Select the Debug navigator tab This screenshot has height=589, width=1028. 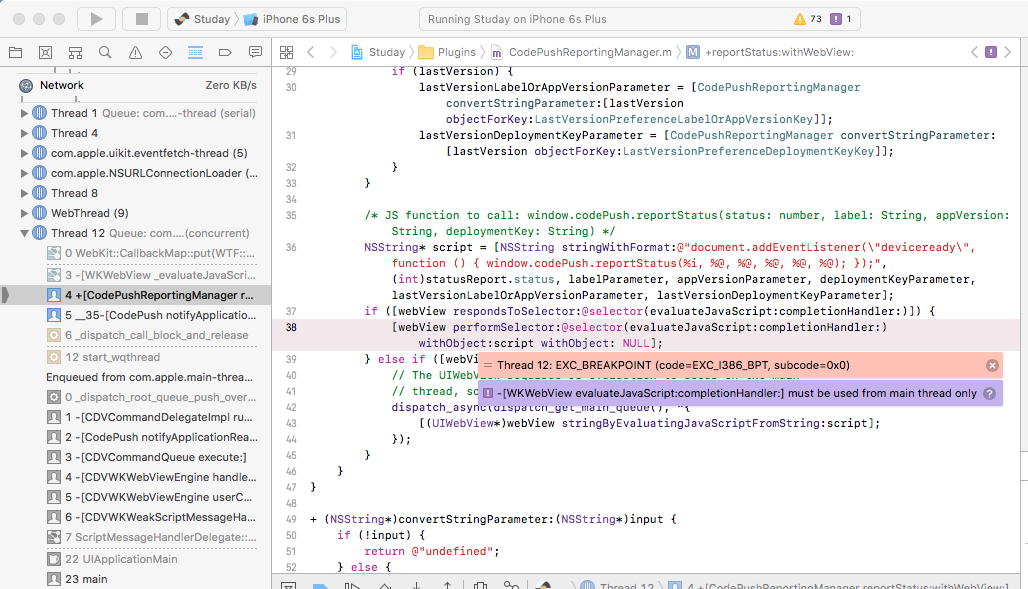click(x=195, y=52)
